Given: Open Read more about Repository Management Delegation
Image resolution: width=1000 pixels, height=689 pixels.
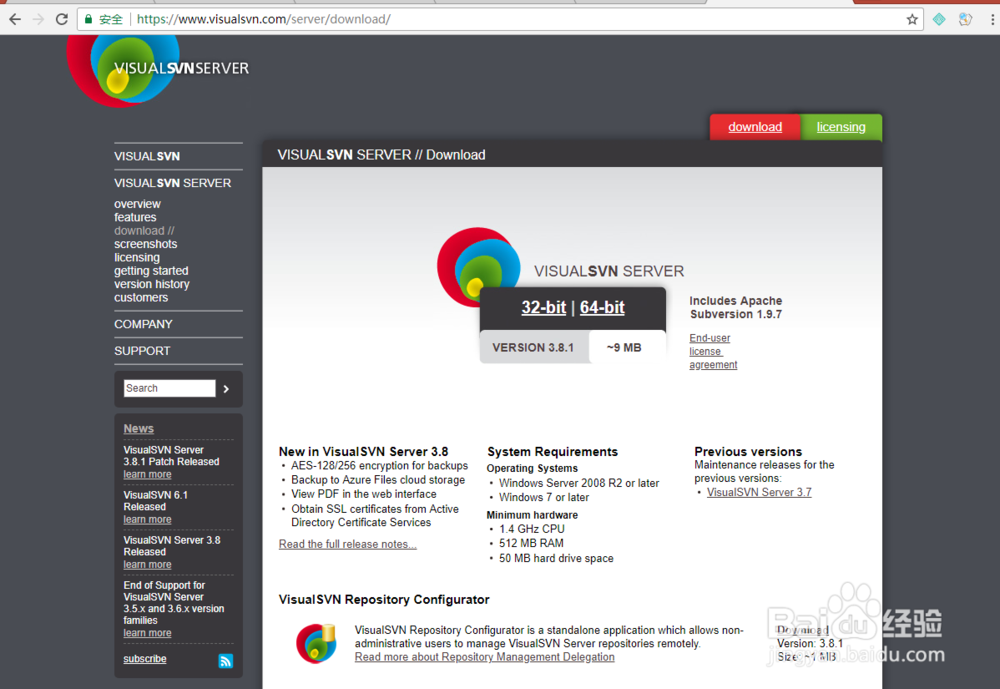Looking at the screenshot, I should tap(485, 657).
